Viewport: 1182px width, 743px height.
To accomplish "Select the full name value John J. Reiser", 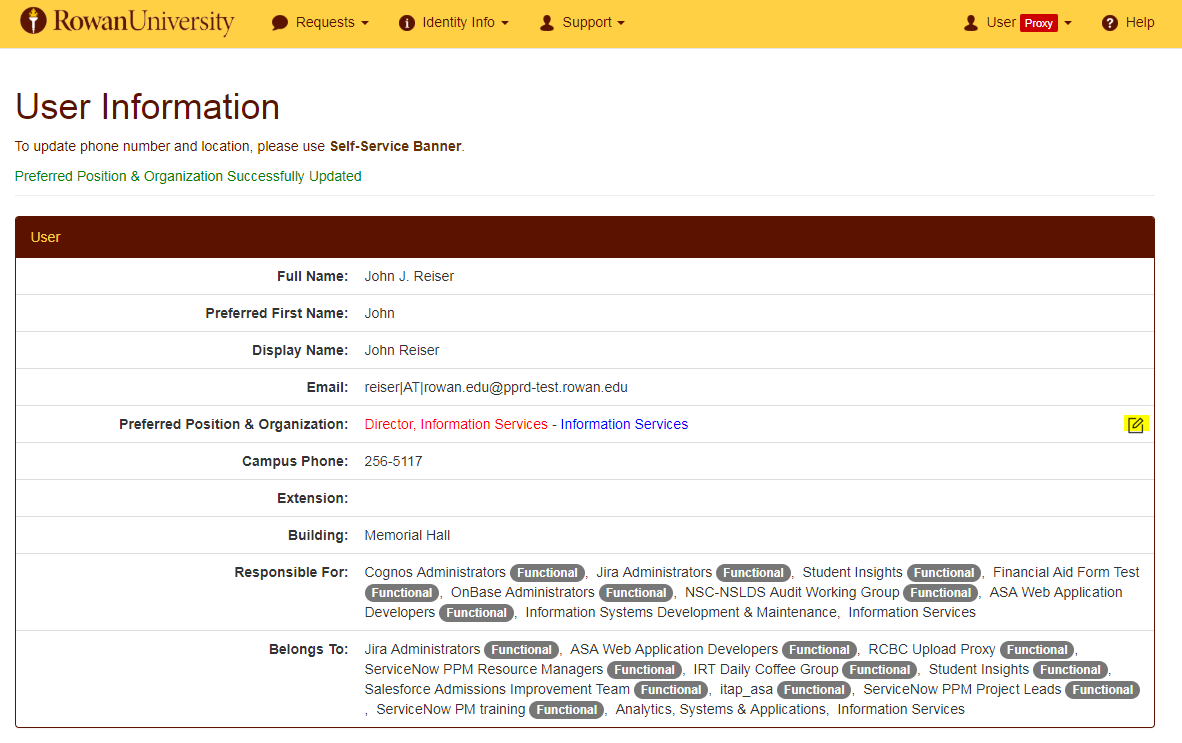I will pos(409,277).
